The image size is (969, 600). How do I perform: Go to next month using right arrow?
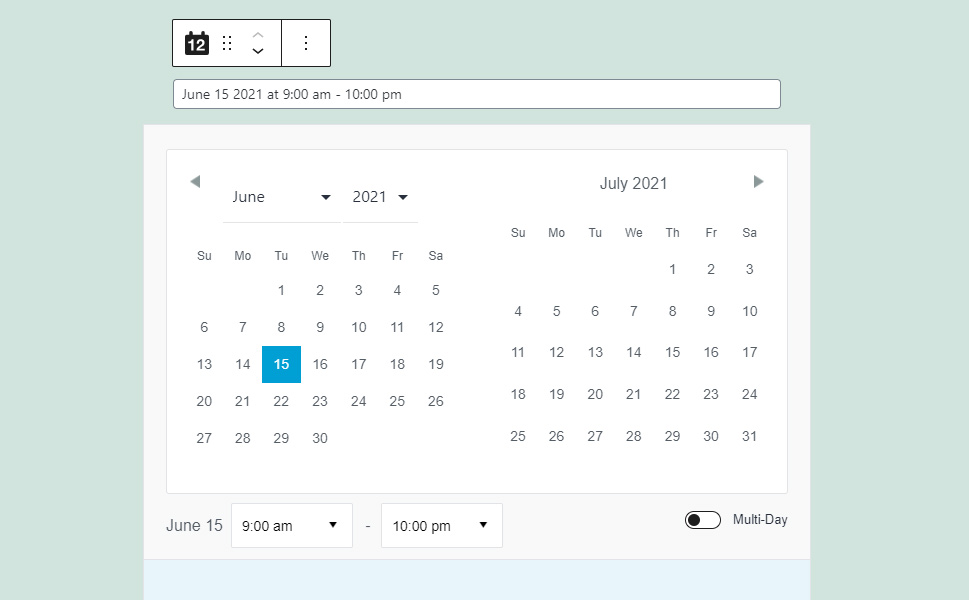(x=758, y=181)
